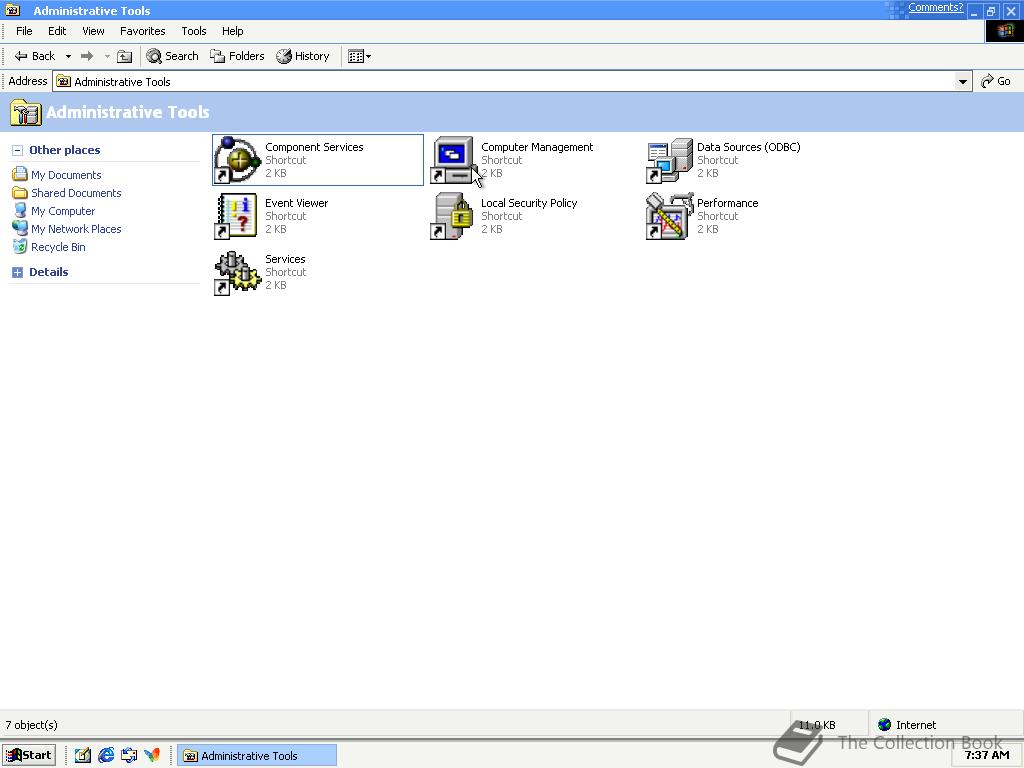
Task: Click the Show Desktop quick launch icon
Action: pos(82,756)
